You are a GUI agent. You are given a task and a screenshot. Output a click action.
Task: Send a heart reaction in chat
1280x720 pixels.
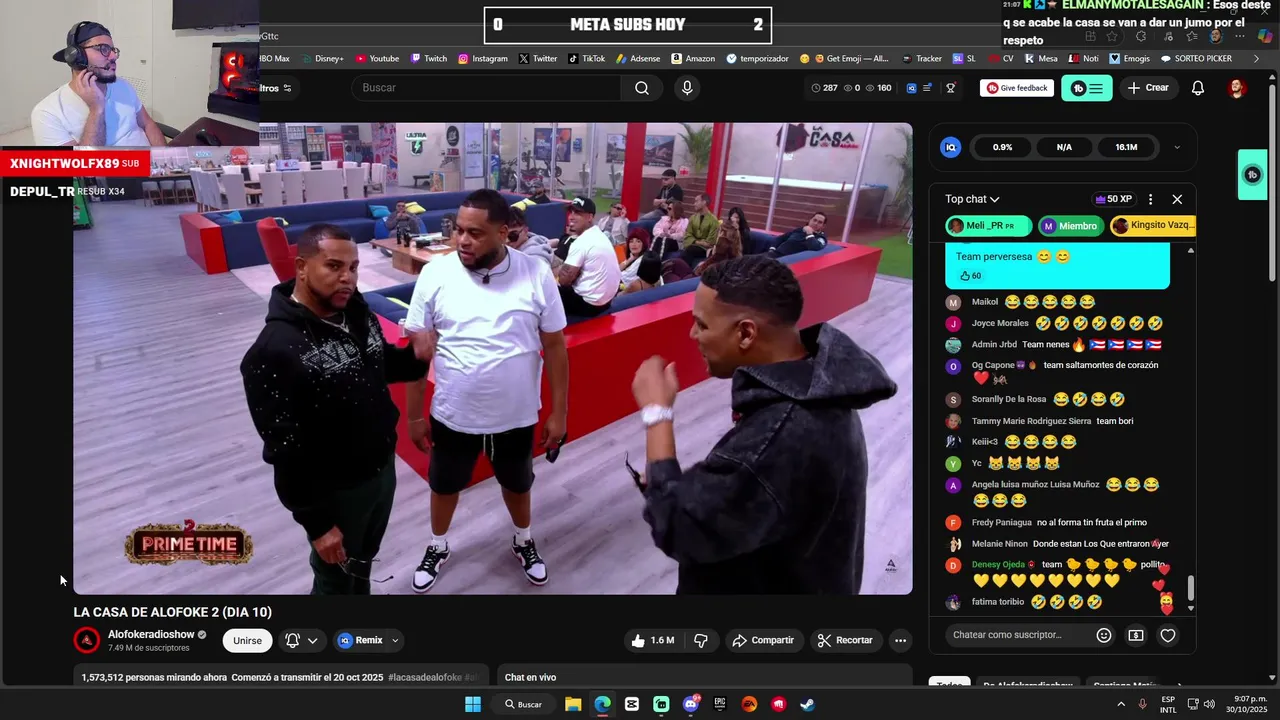(1168, 635)
